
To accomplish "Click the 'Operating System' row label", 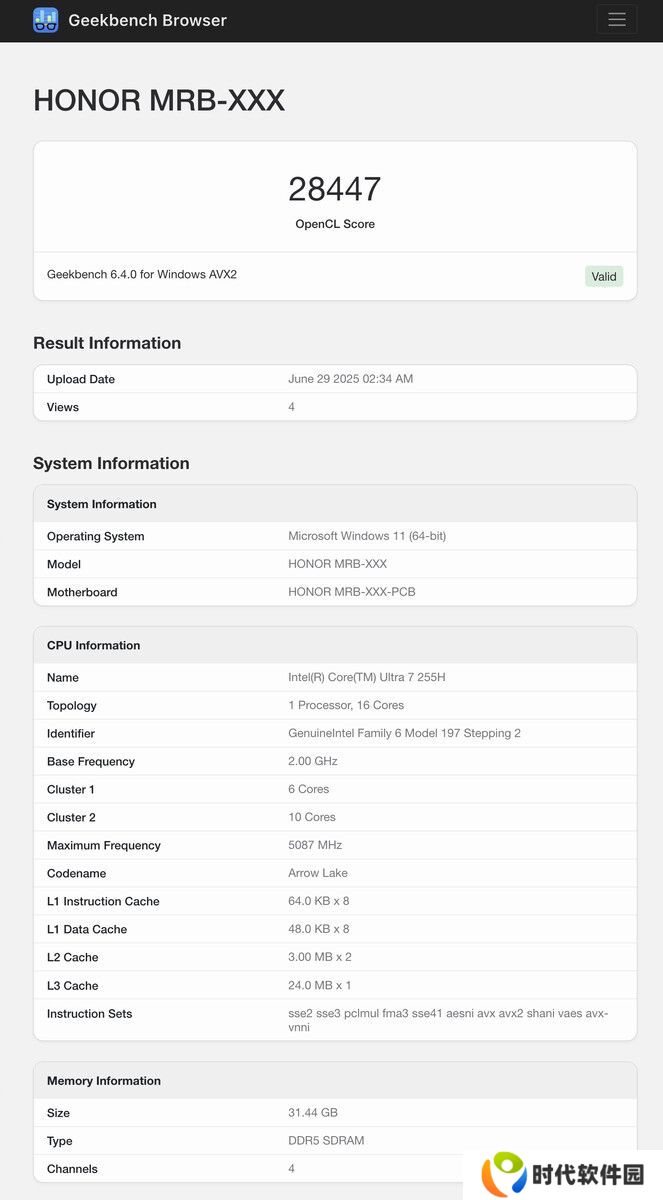I will click(96, 536).
